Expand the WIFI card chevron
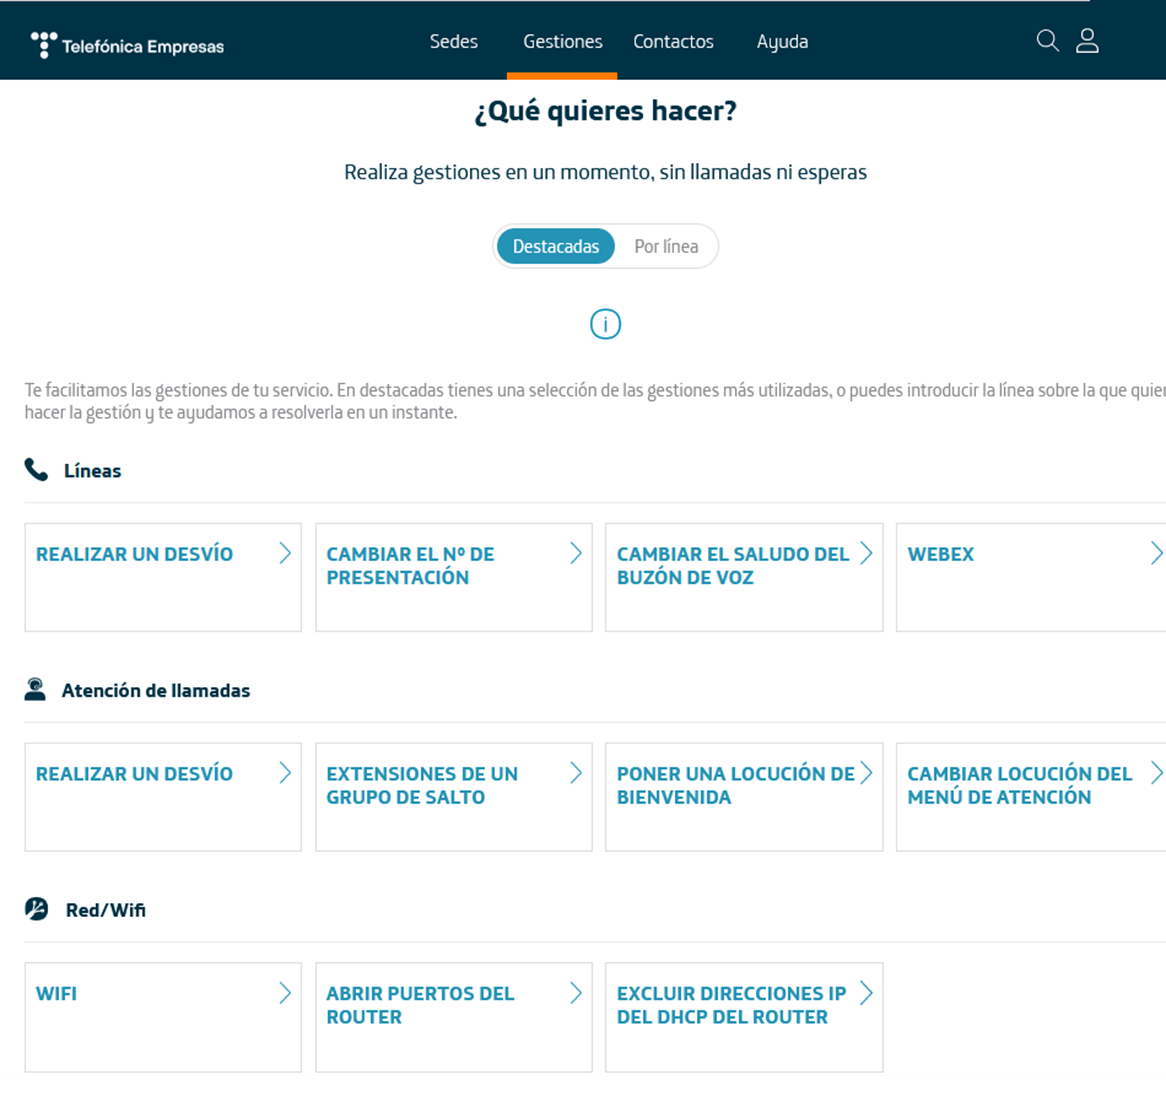Screen dimensions: 1166x1107 pyautogui.click(x=285, y=993)
